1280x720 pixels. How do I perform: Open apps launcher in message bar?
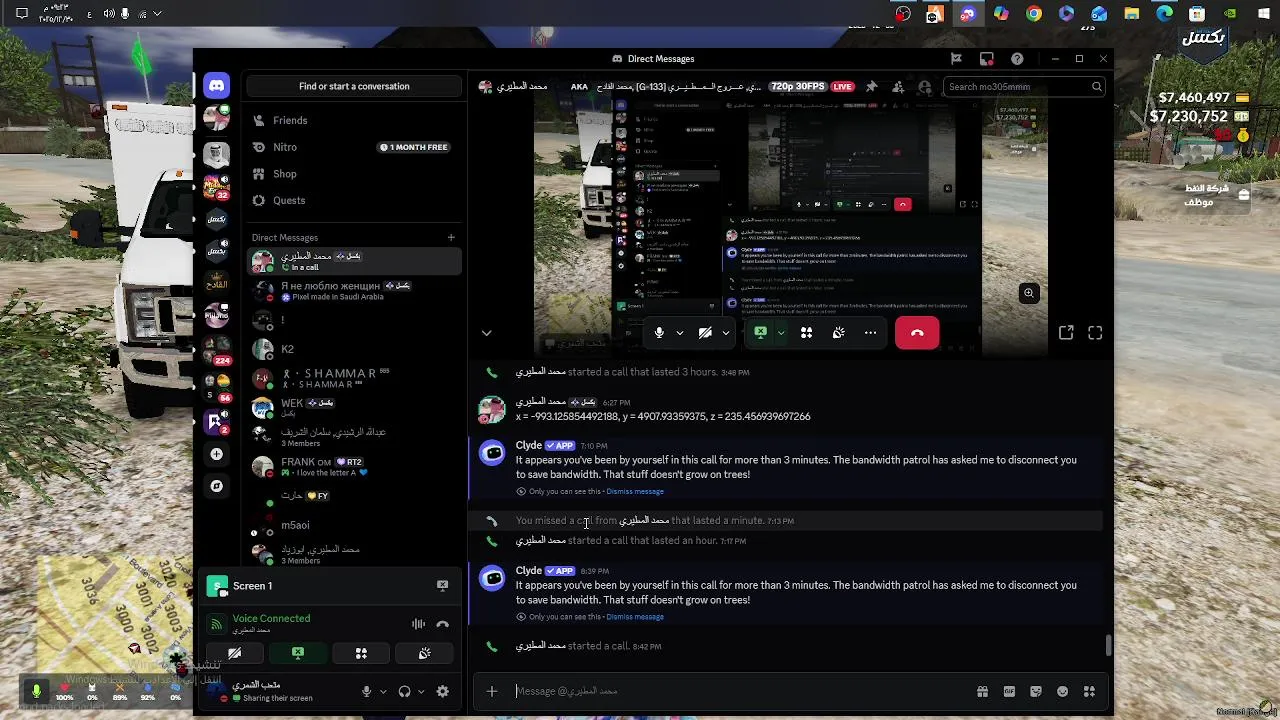coord(1089,691)
